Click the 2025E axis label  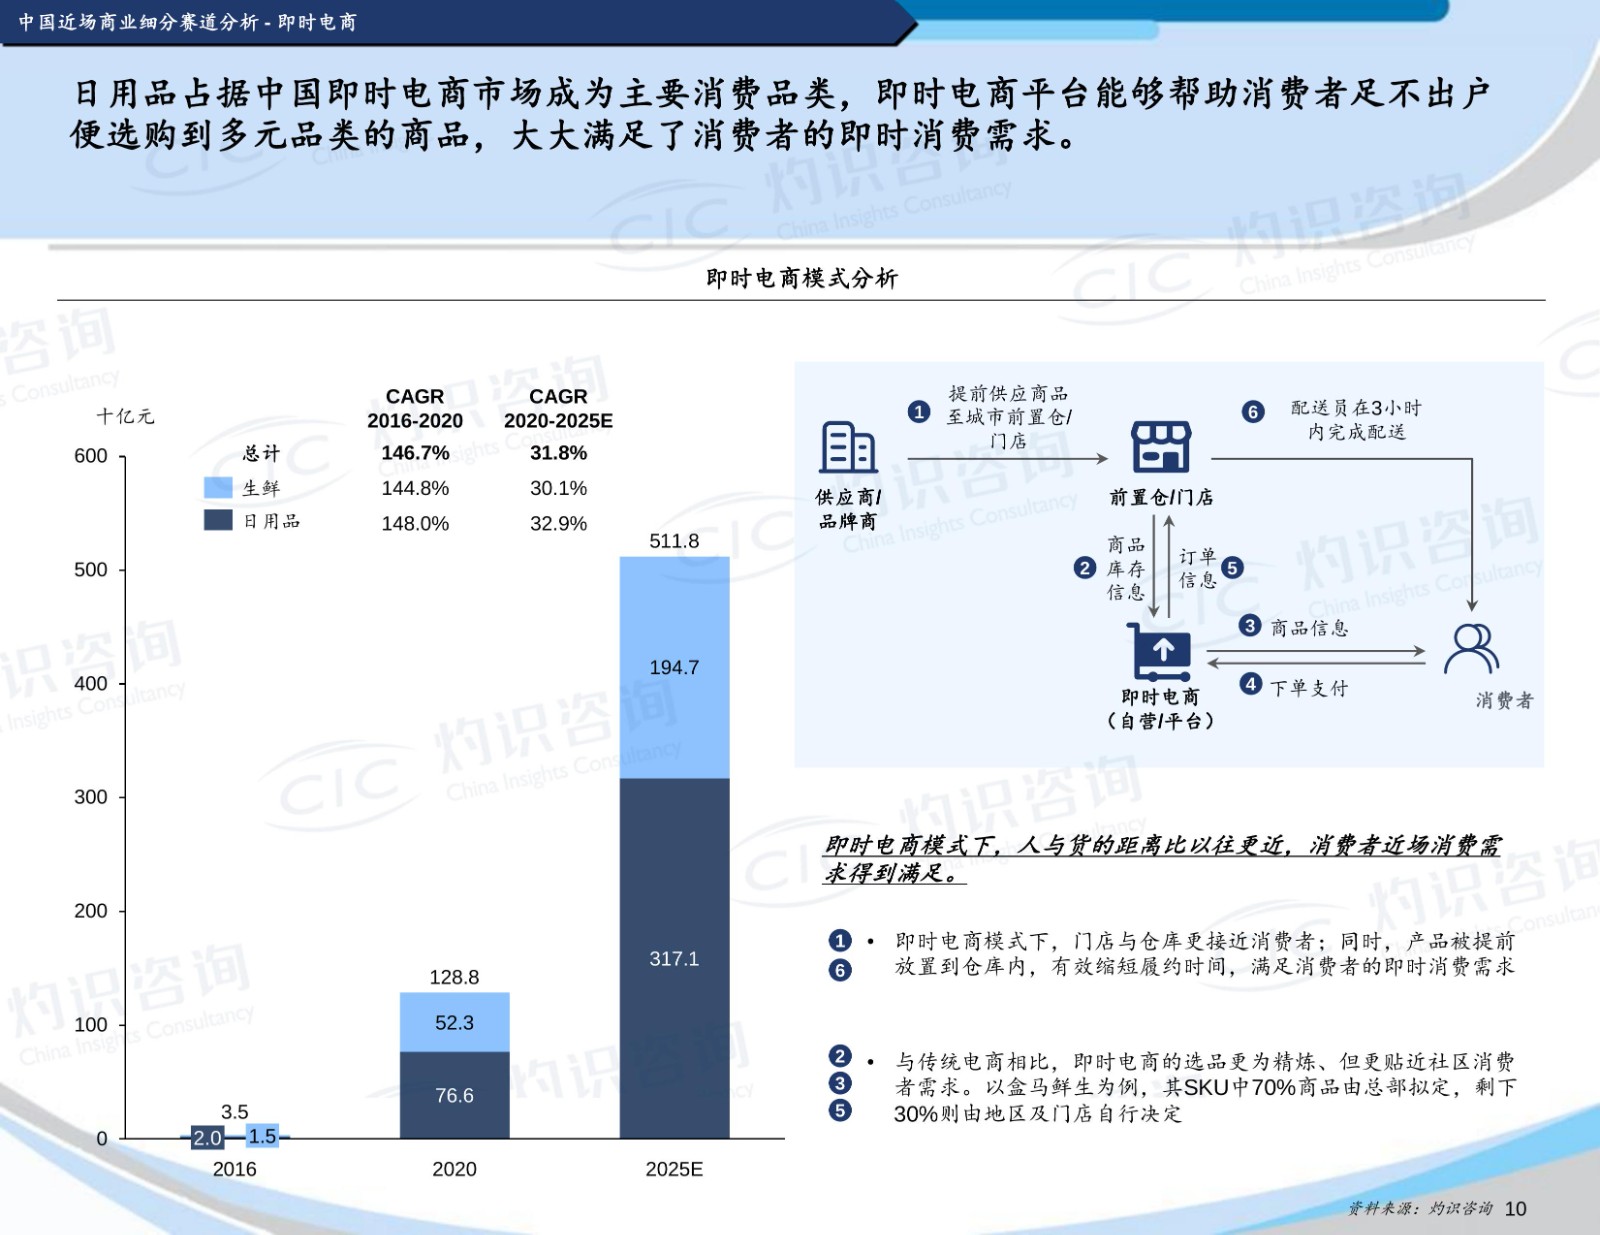pyautogui.click(x=674, y=1169)
